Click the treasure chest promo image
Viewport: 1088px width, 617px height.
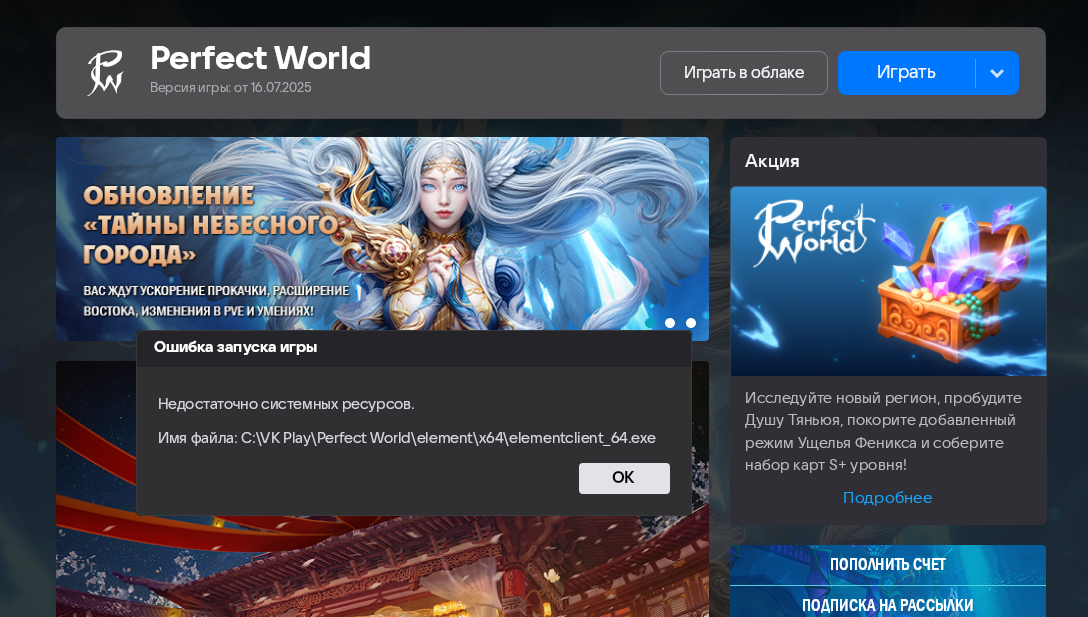tap(888, 281)
